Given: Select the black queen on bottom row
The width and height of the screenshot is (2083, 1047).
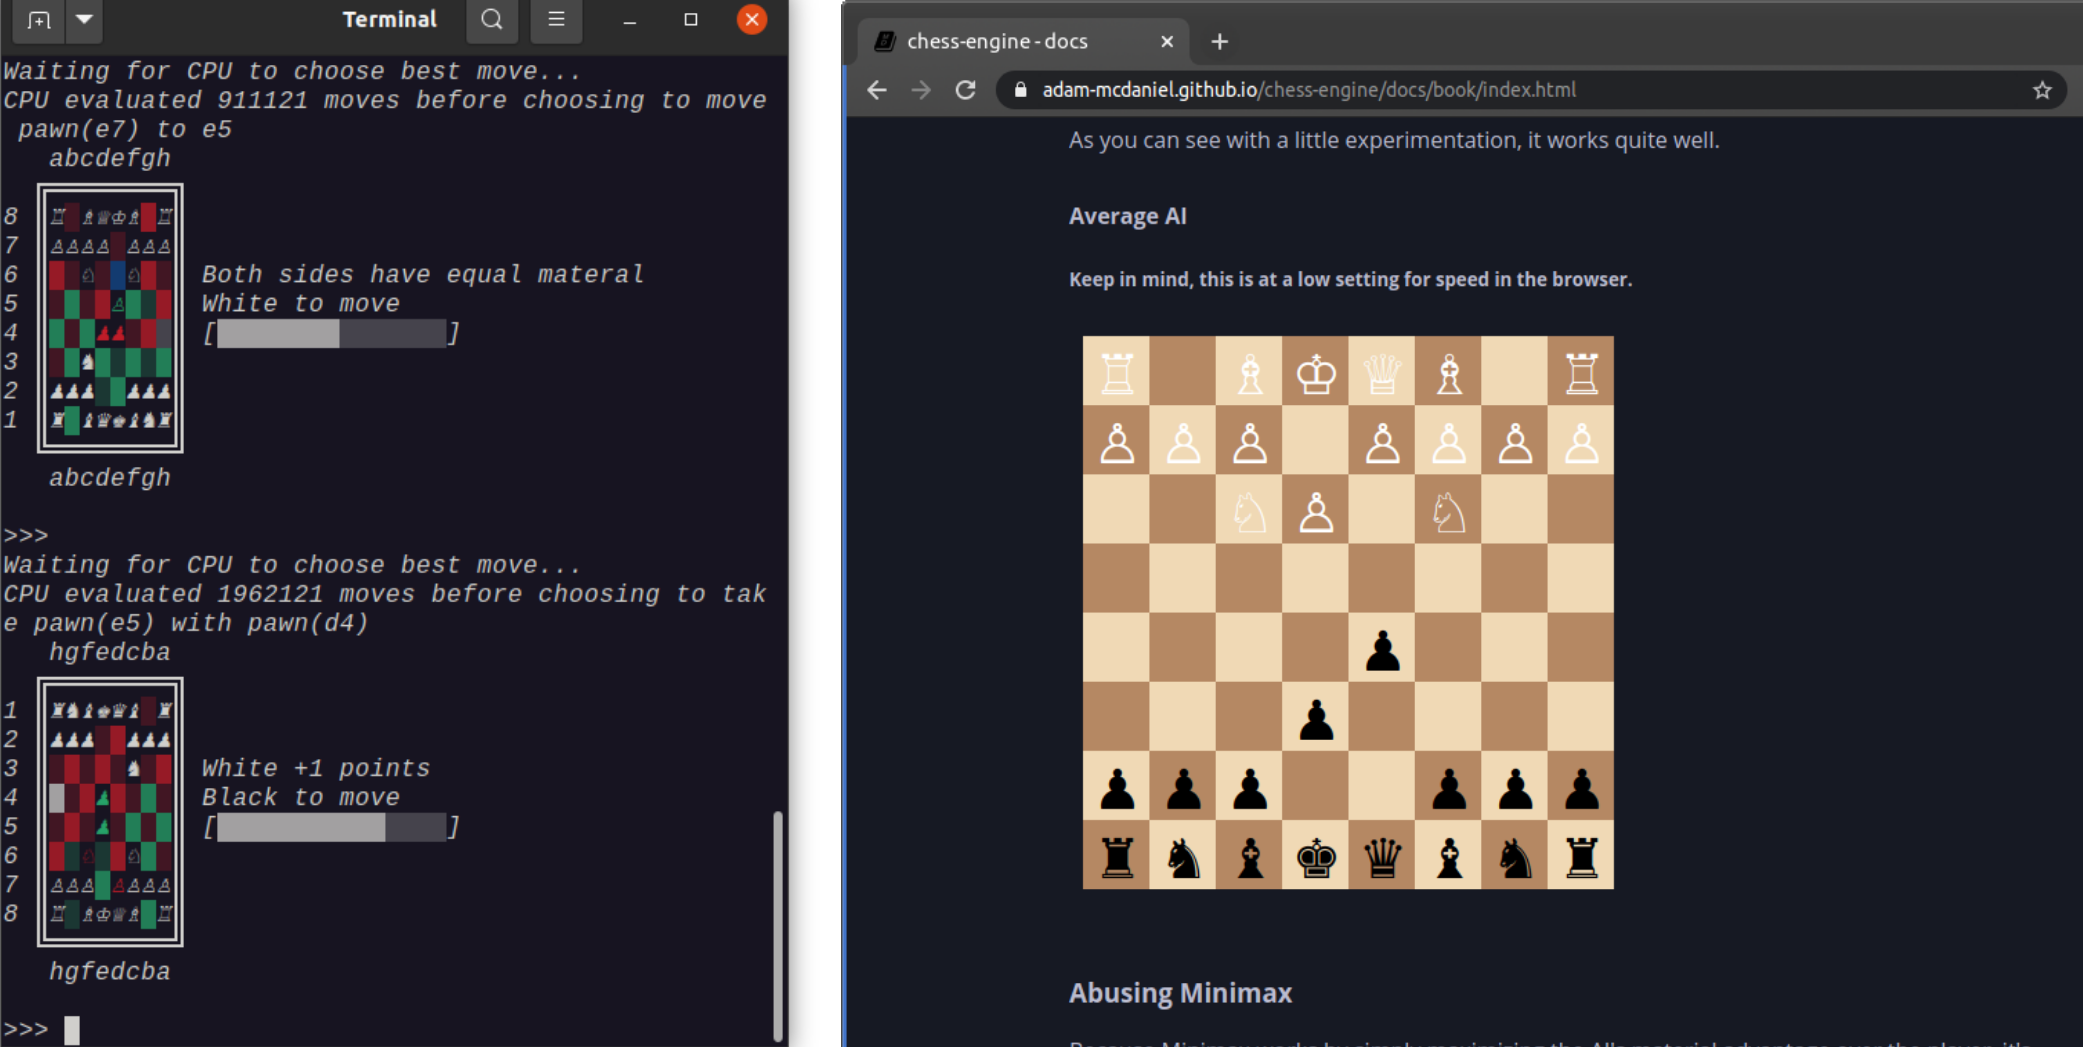Looking at the screenshot, I should [1382, 857].
